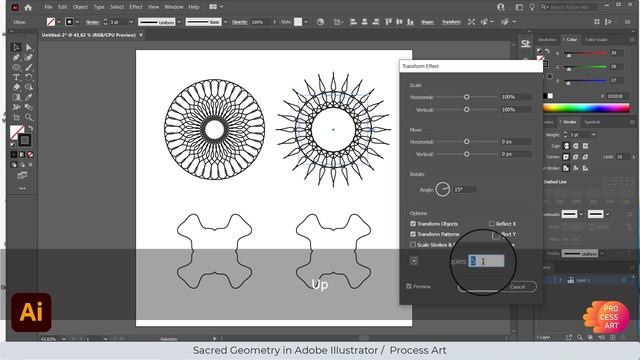Image resolution: width=640 pixels, height=360 pixels.
Task: Open the Brush Definition dropdown
Action: coord(225,22)
